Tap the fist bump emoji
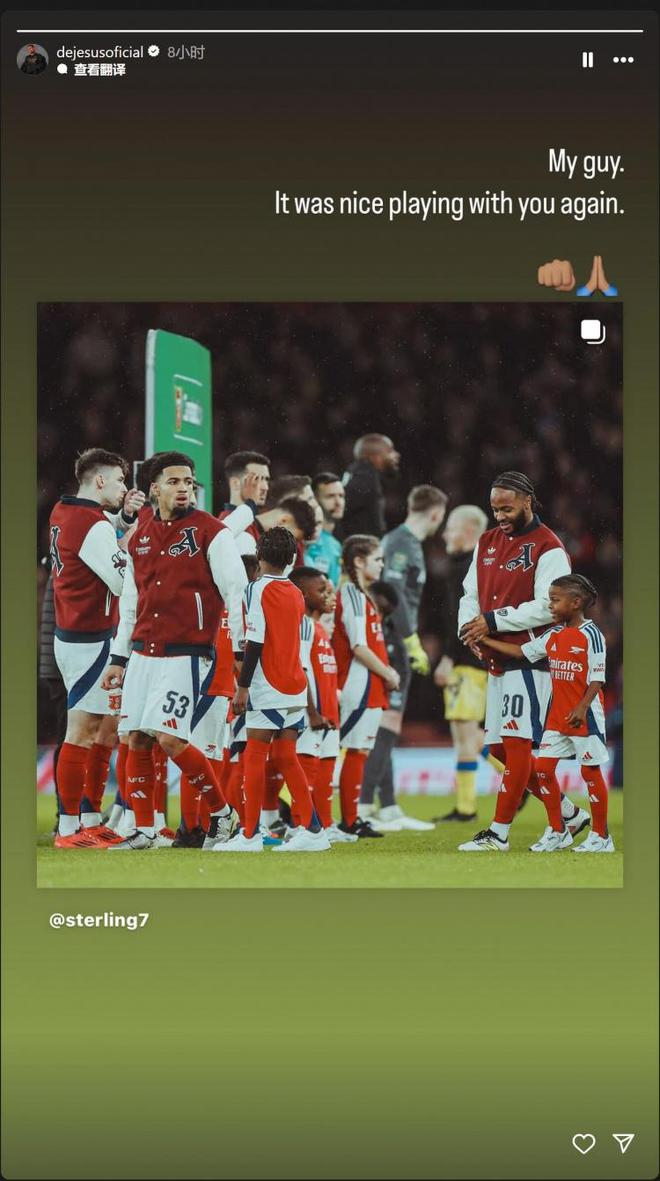Screen dimensions: 660x1181 (556, 275)
